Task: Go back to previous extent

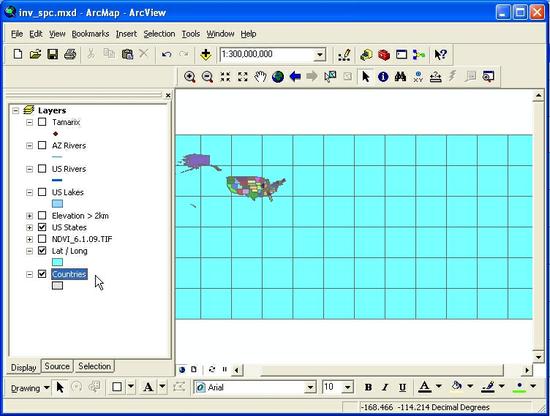Action: [295, 76]
